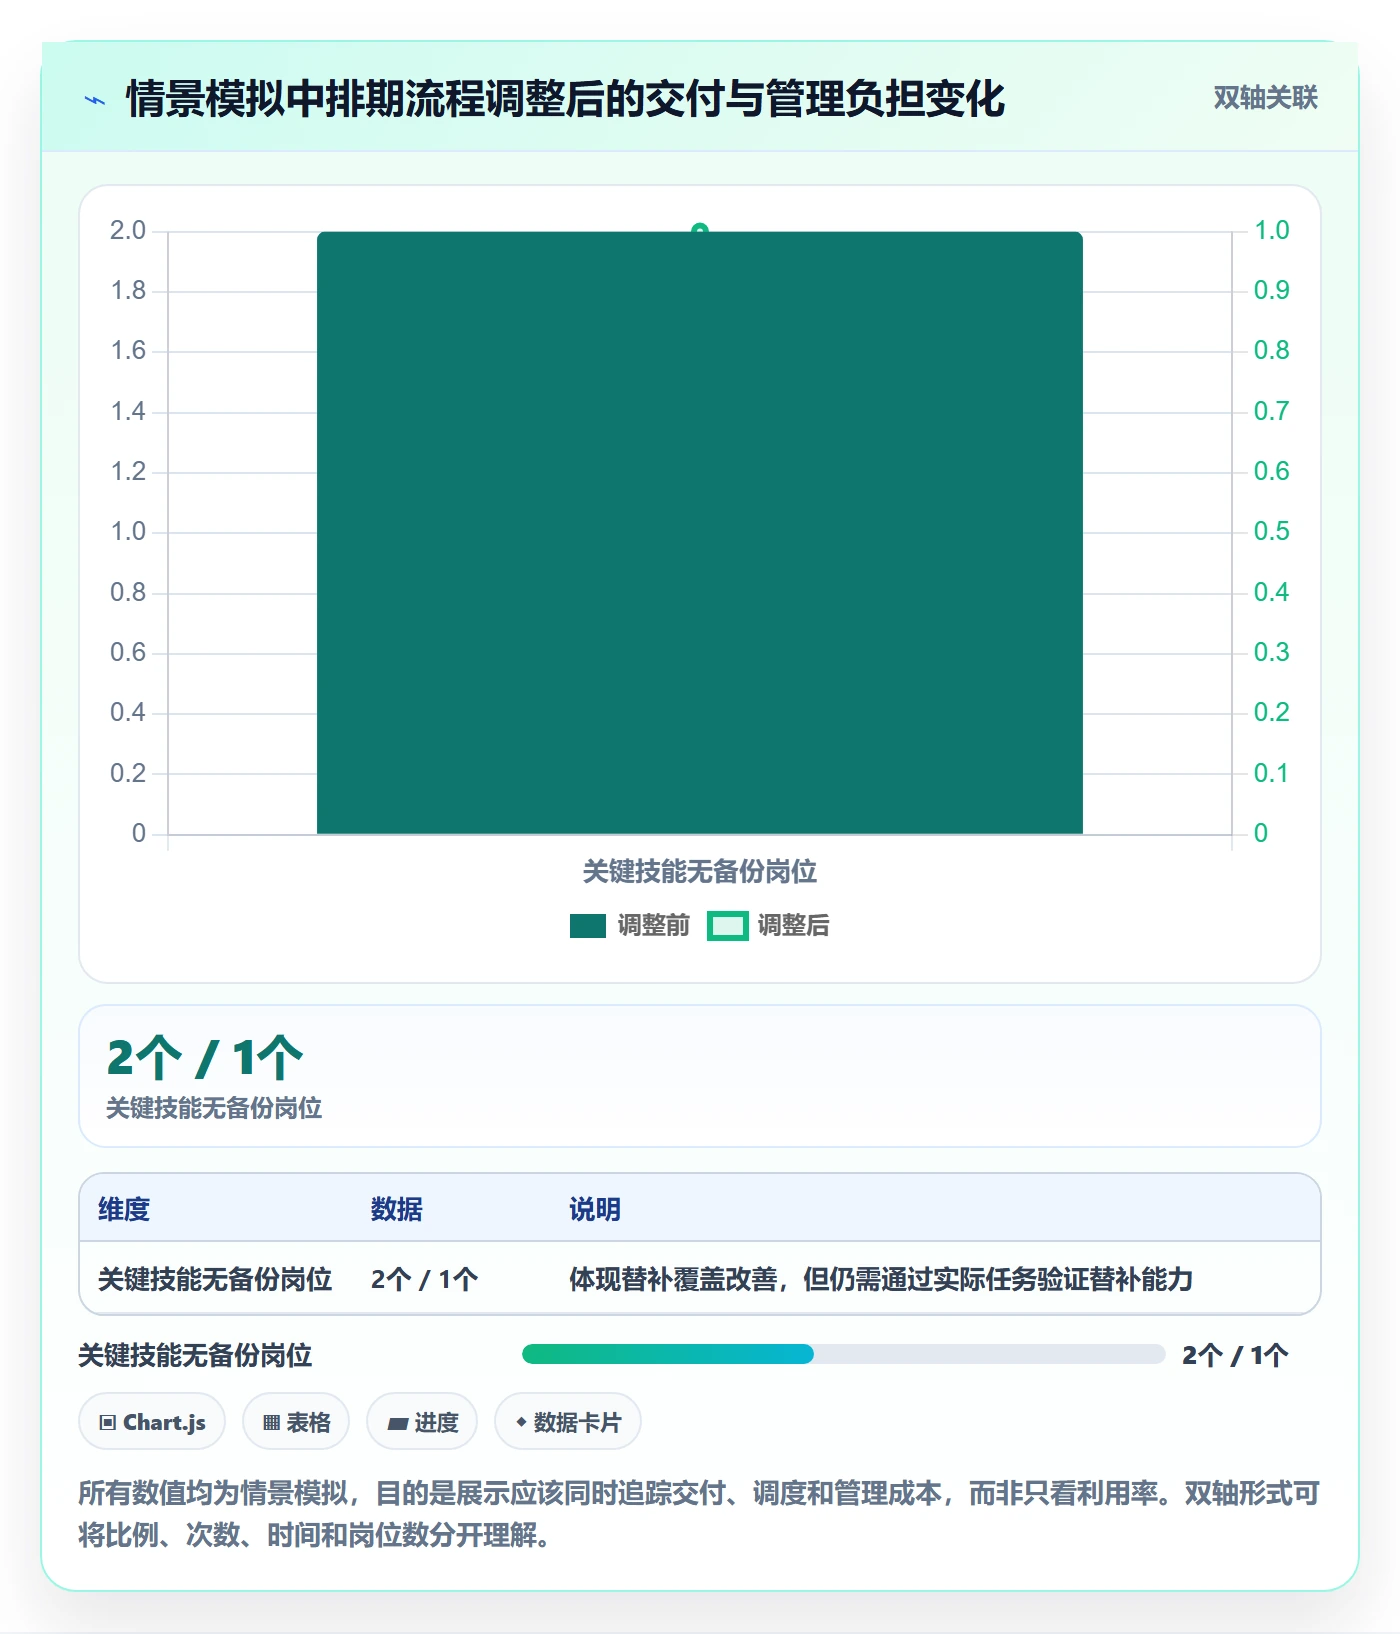Toggle the 调整后 legend swatch

pyautogui.click(x=728, y=926)
